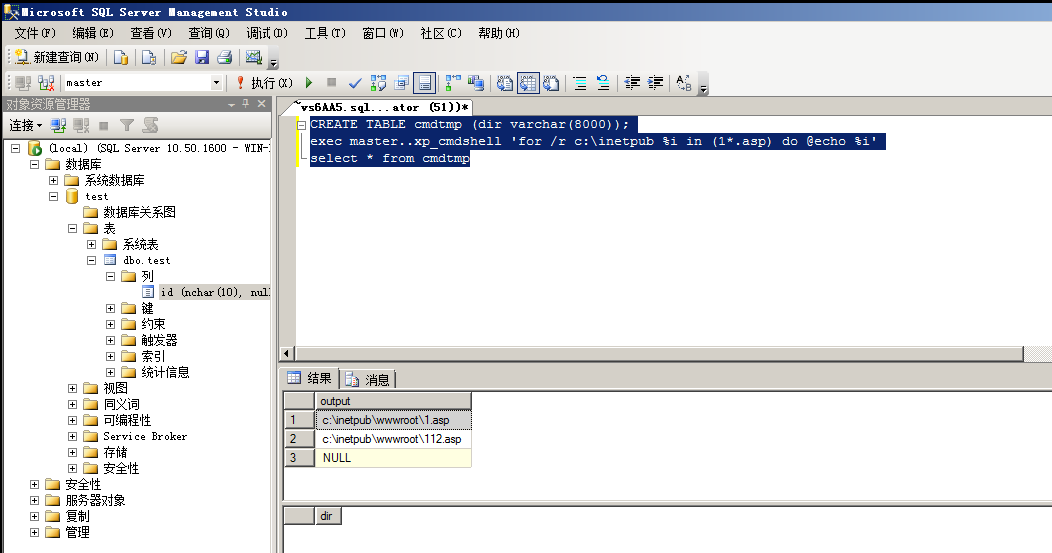Open a Database Engine Query icon
This screenshot has height=553, width=1052.
click(x=121, y=58)
